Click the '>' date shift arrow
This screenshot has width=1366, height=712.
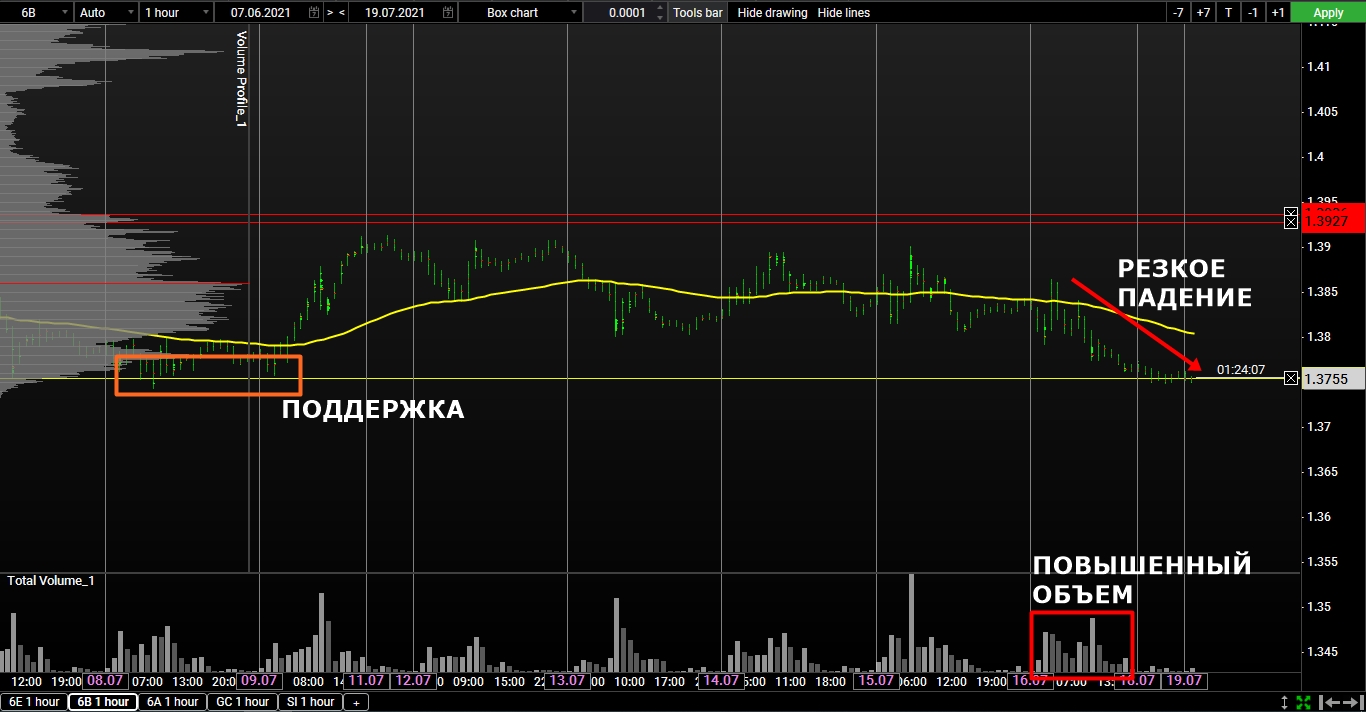[330, 13]
